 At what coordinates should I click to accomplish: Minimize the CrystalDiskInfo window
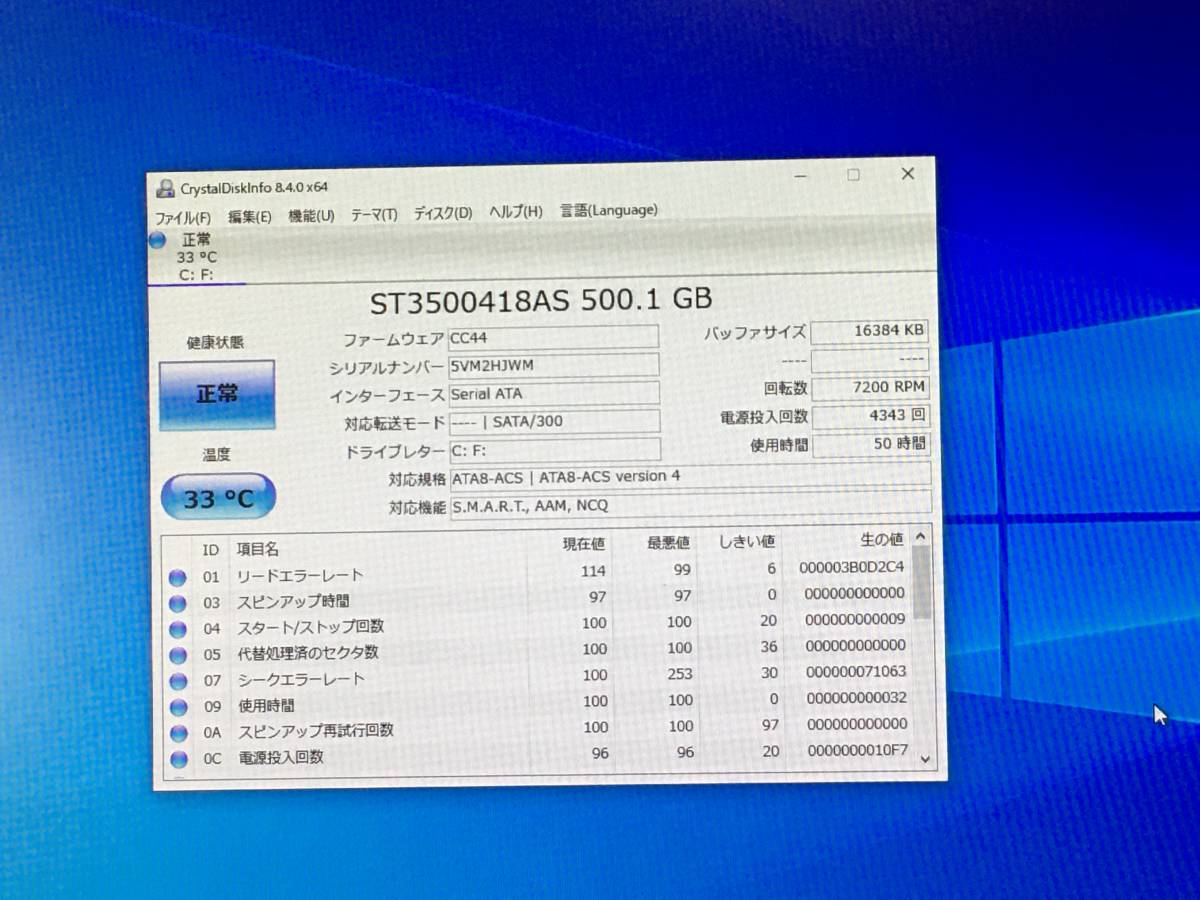pos(801,177)
